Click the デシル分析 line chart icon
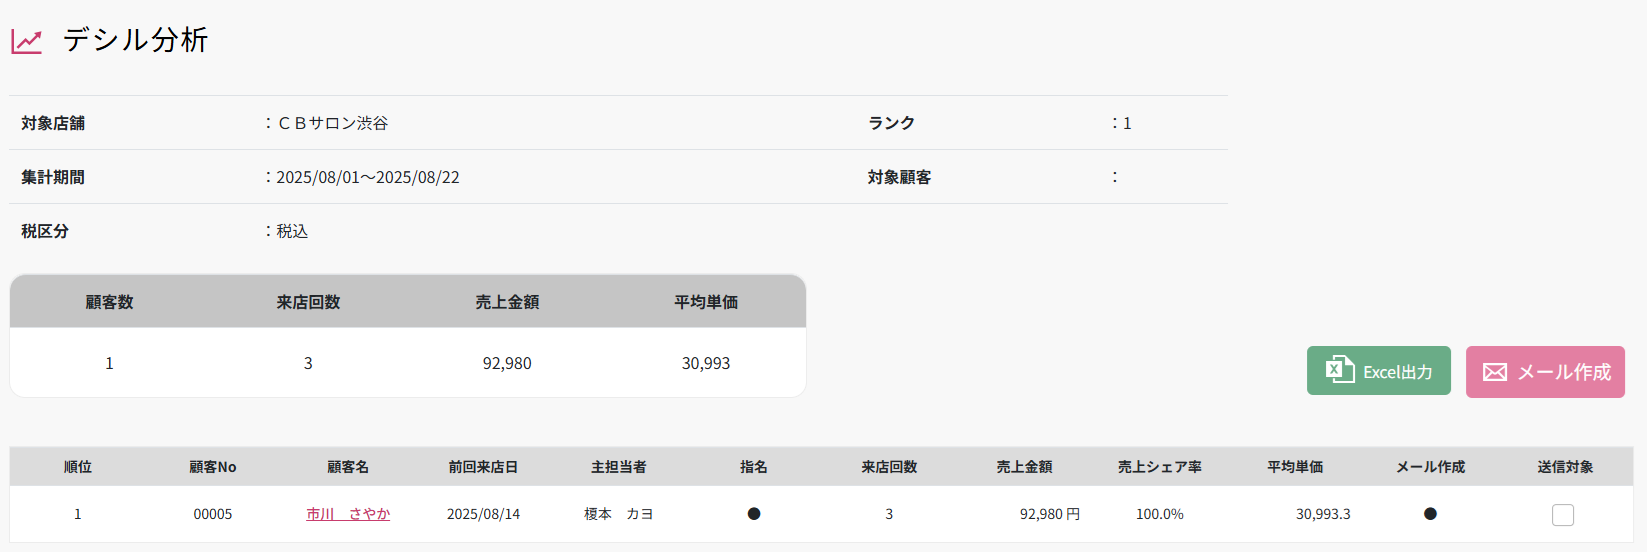Viewport: 1650px width, 552px height. click(27, 41)
